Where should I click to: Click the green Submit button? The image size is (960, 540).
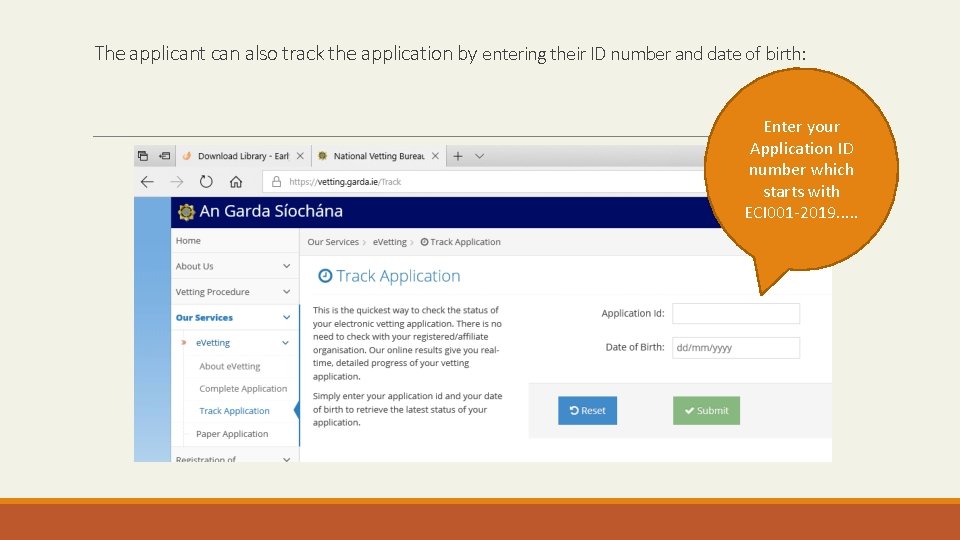pos(707,411)
